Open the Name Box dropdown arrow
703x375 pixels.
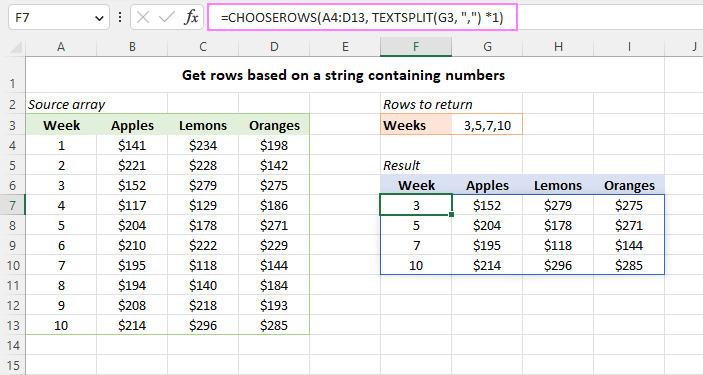99,18
